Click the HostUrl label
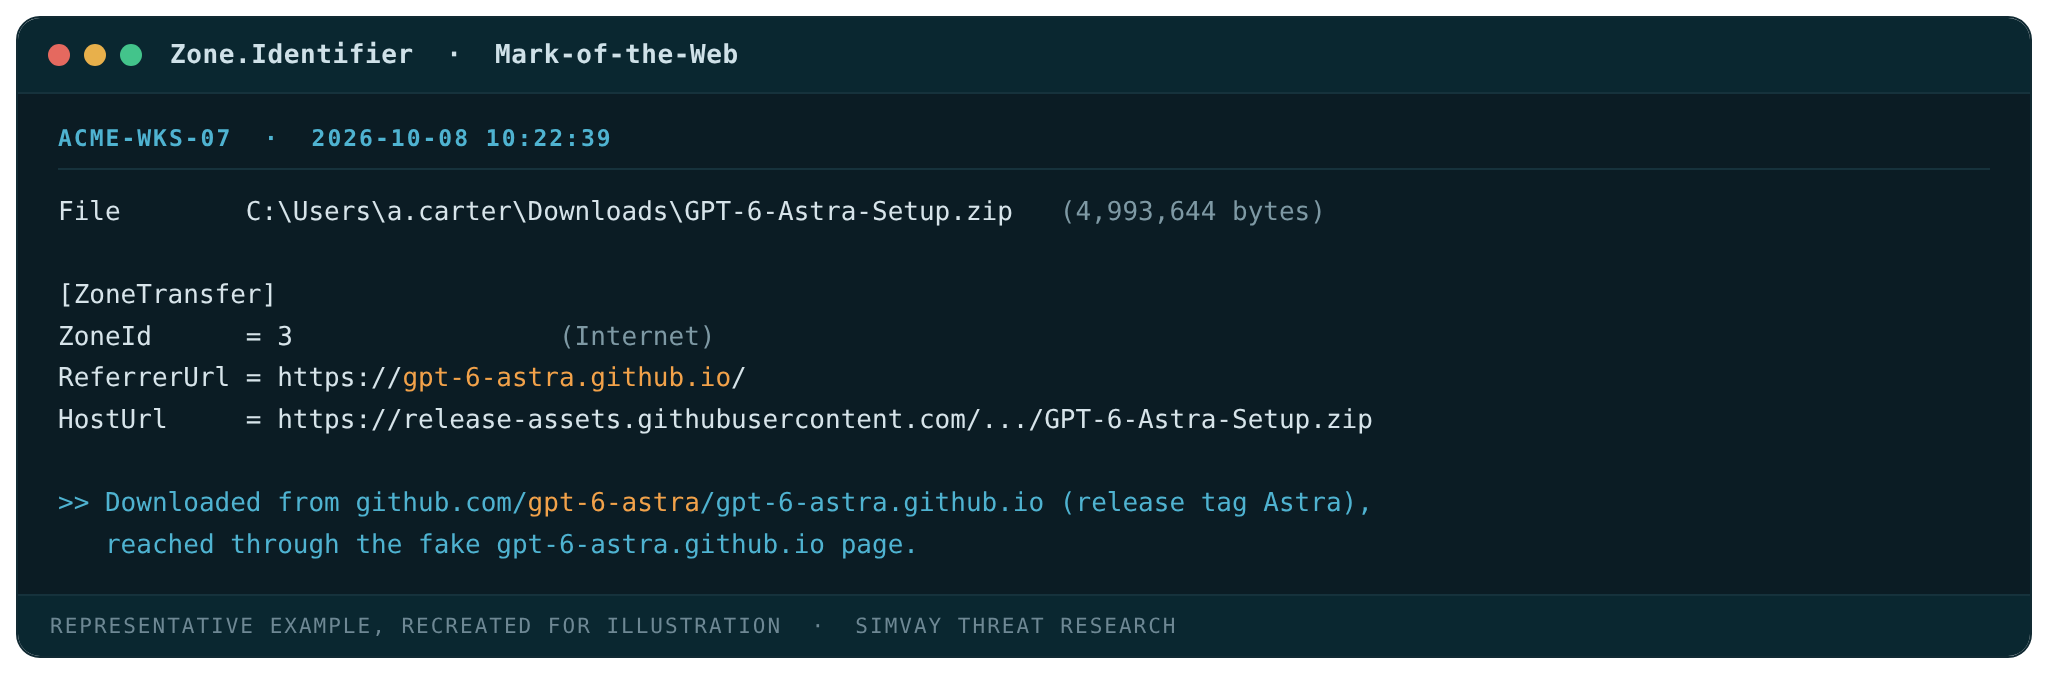 pyautogui.click(x=112, y=419)
